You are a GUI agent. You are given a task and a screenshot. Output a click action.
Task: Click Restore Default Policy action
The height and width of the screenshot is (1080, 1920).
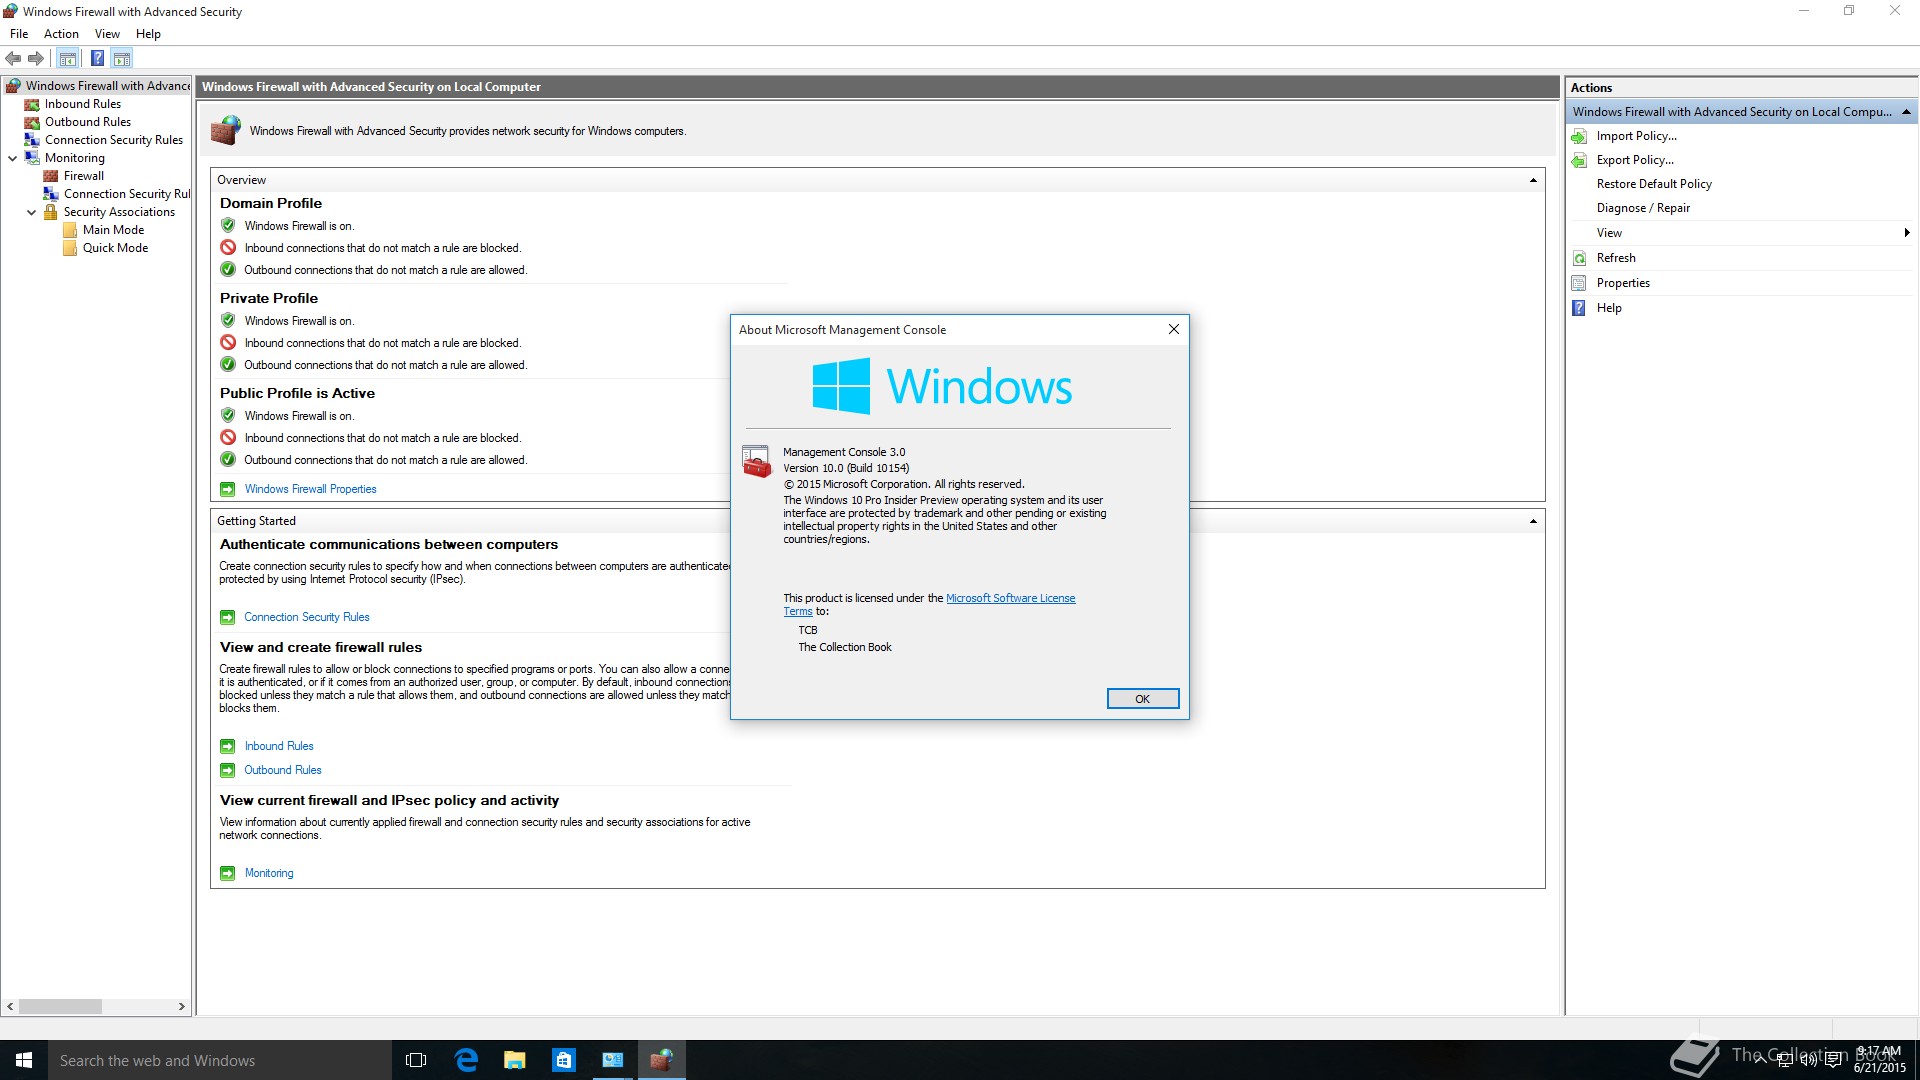point(1654,184)
